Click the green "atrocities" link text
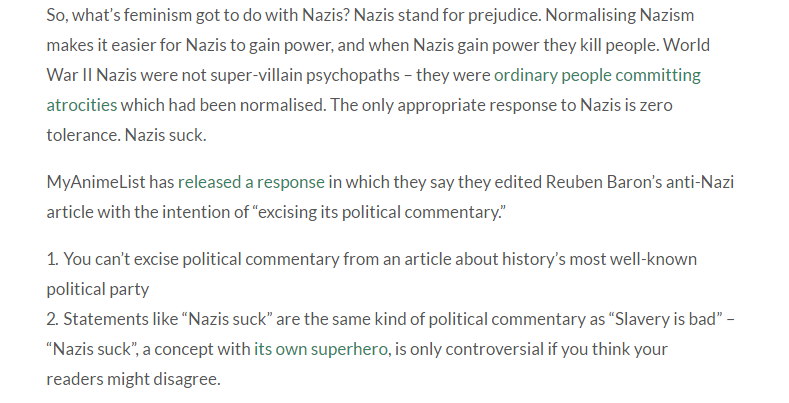 (x=82, y=105)
